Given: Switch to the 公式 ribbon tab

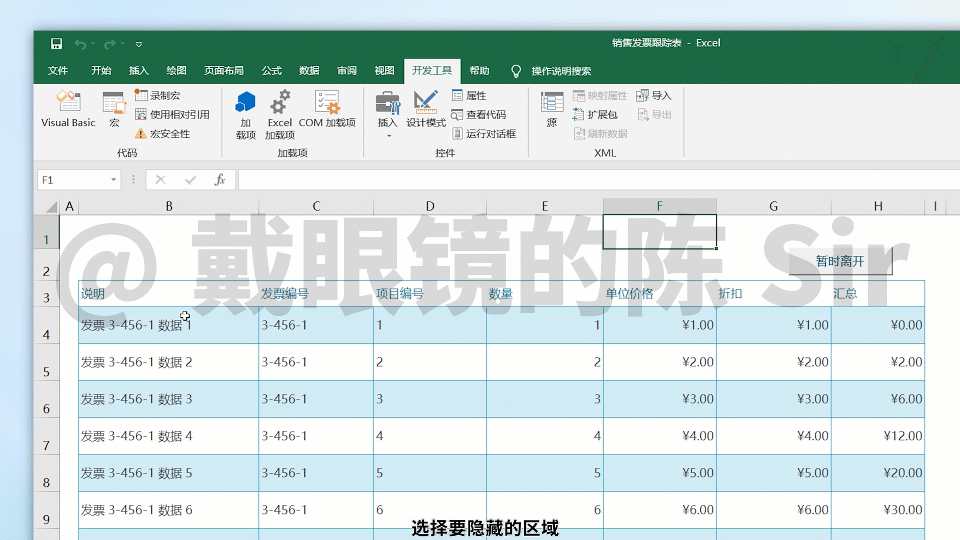Looking at the screenshot, I should tap(271, 70).
